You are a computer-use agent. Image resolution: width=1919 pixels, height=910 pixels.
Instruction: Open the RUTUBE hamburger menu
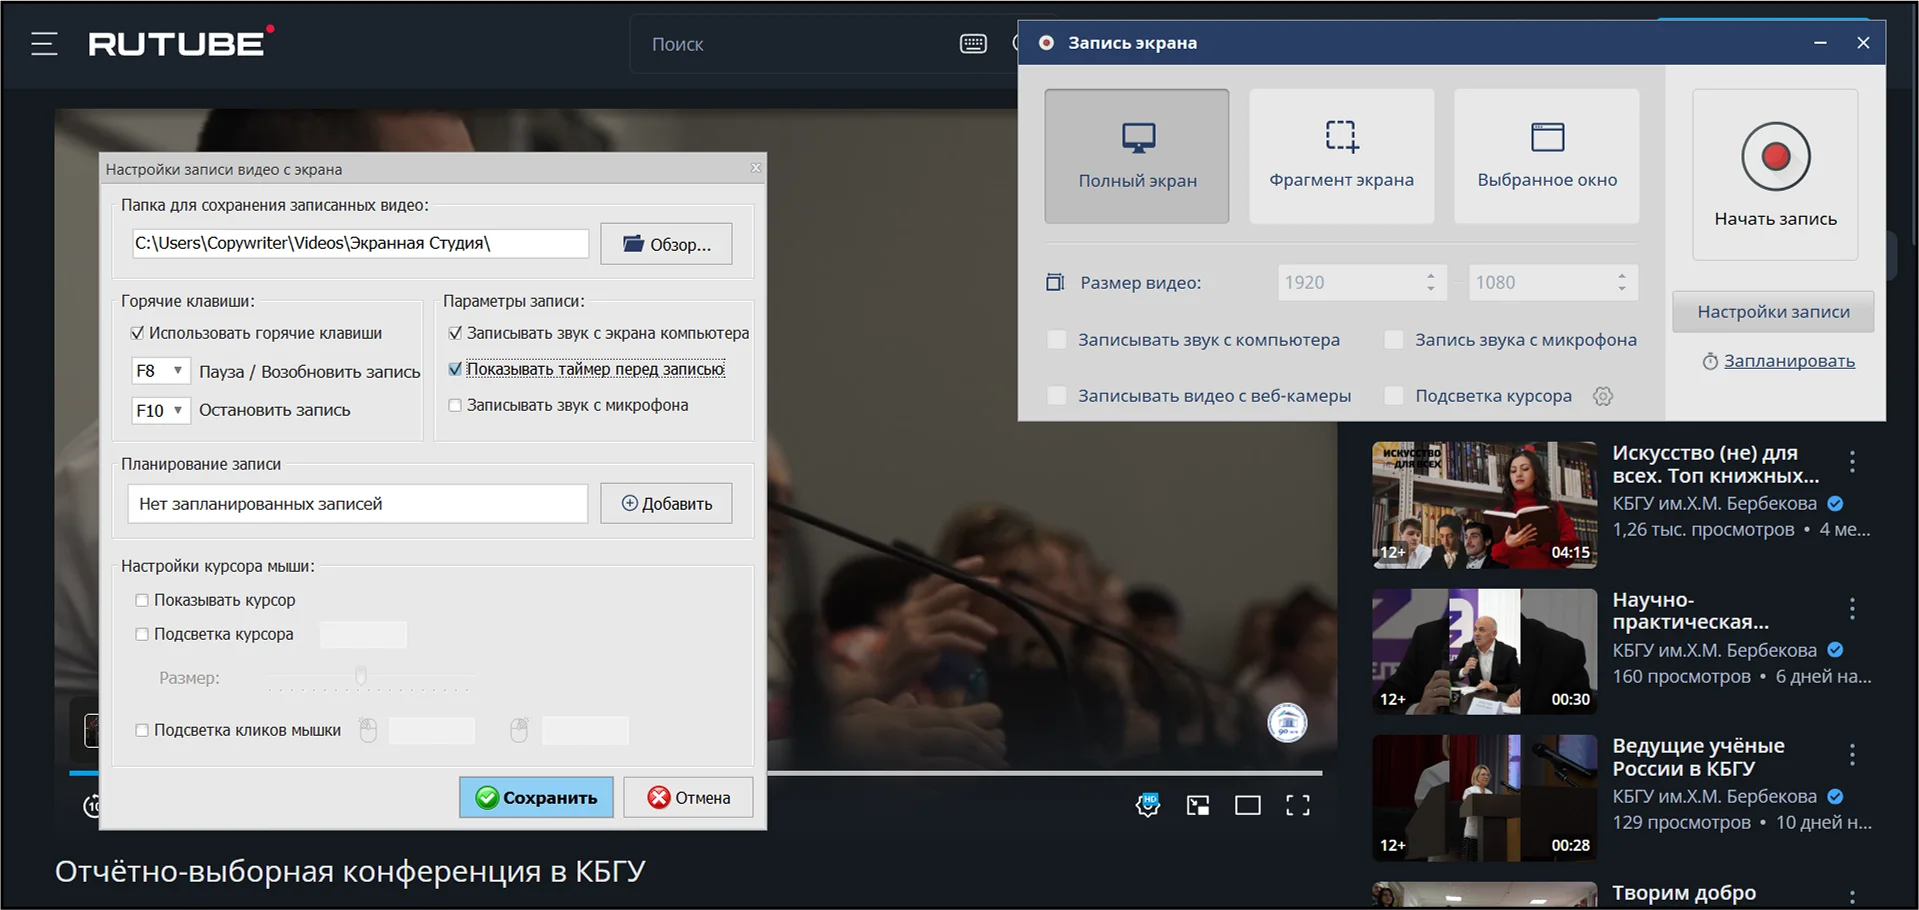[44, 44]
